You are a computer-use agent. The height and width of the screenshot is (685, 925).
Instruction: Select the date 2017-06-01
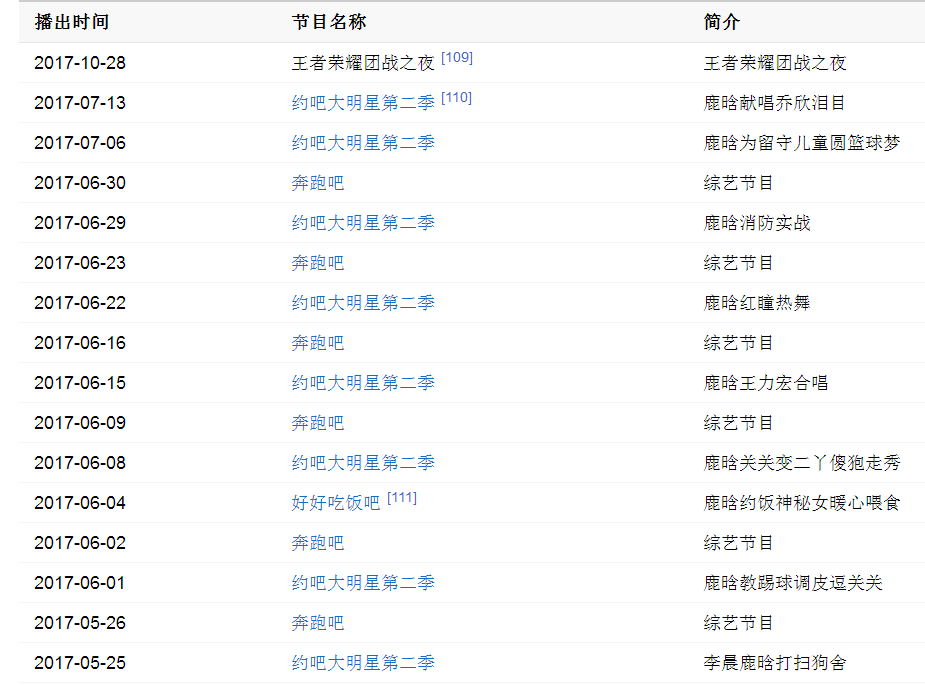tap(80, 583)
